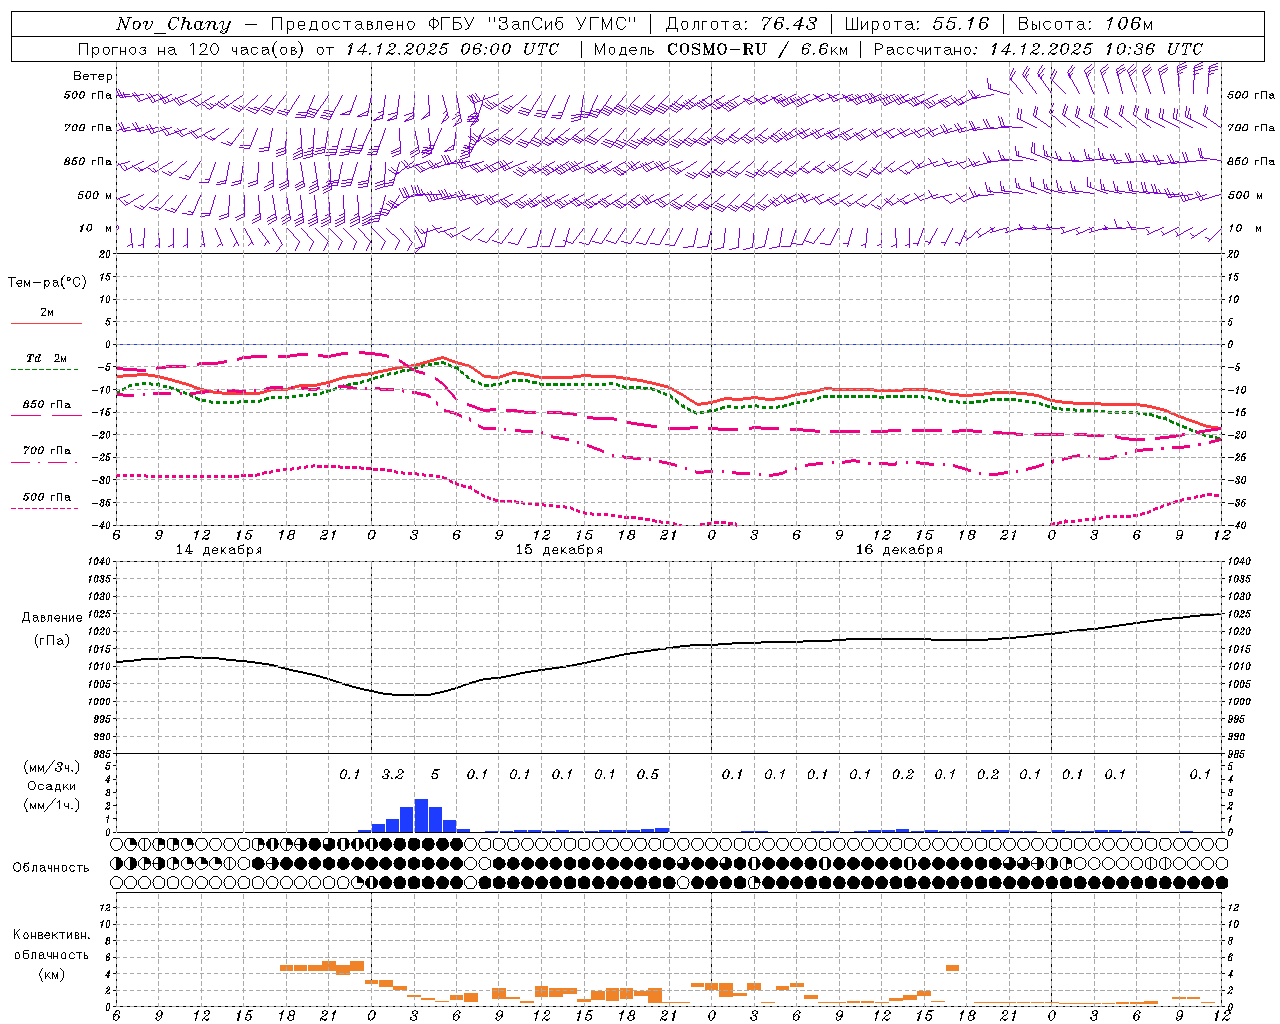Screen dimensions: 1280x1024
Task: Click left "500 гПа" label in wind panel
Action: tap(88, 96)
